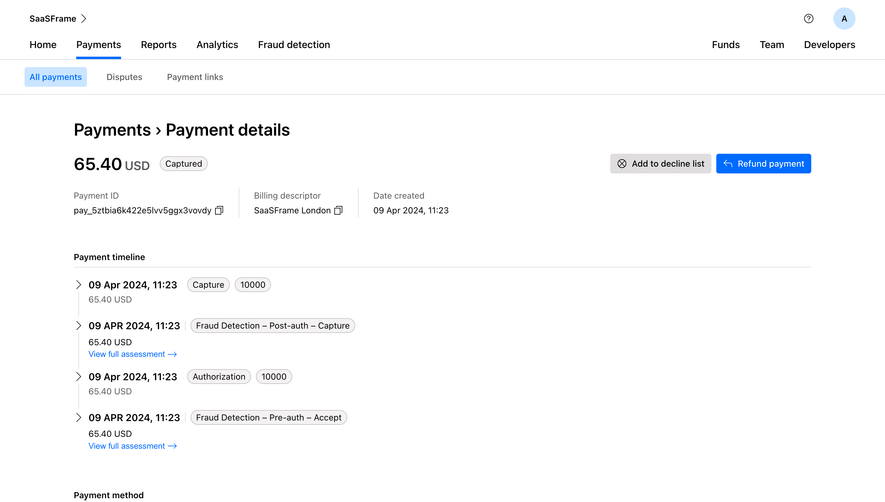Select the All payments sub-tab
Image resolution: width=885 pixels, height=502 pixels.
coord(55,77)
